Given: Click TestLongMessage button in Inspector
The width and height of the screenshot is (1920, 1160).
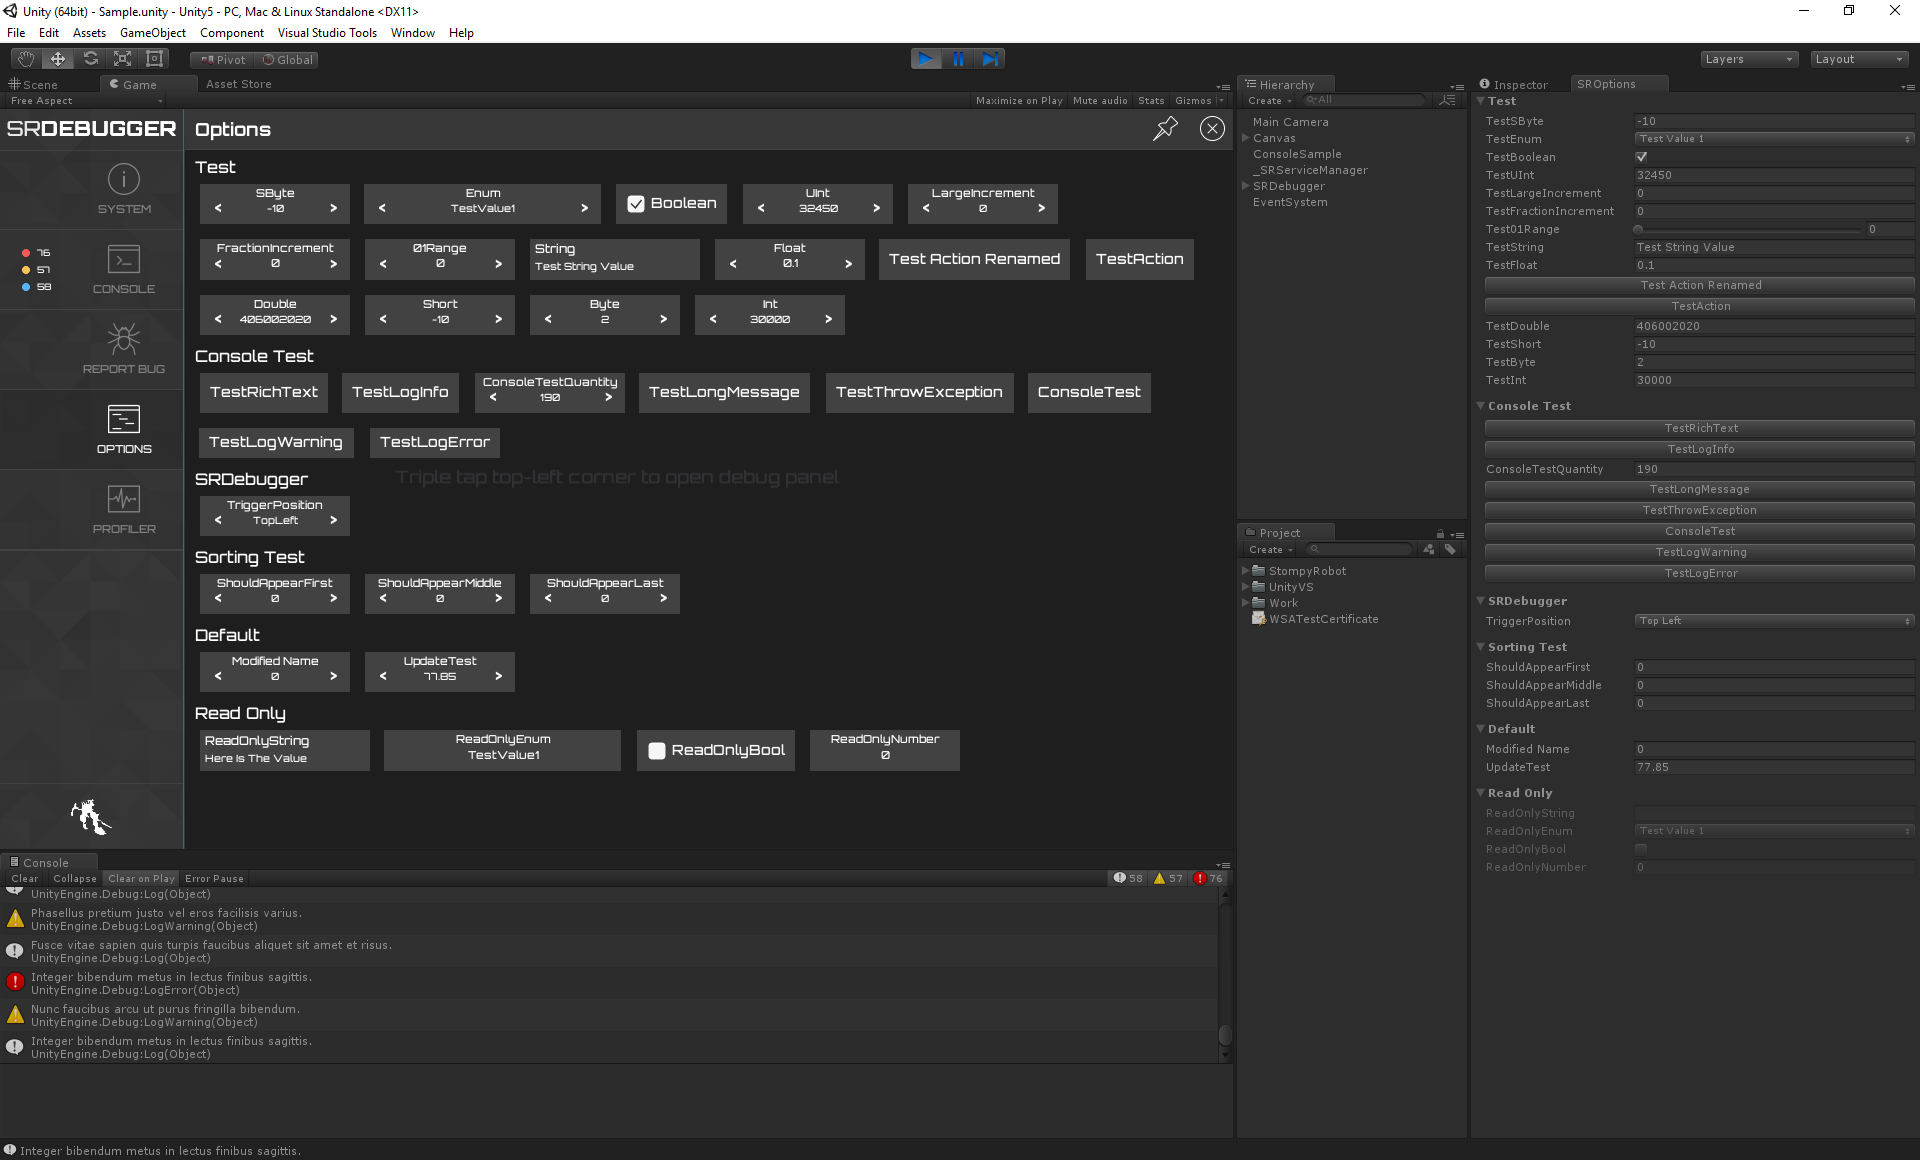Looking at the screenshot, I should (x=1699, y=489).
